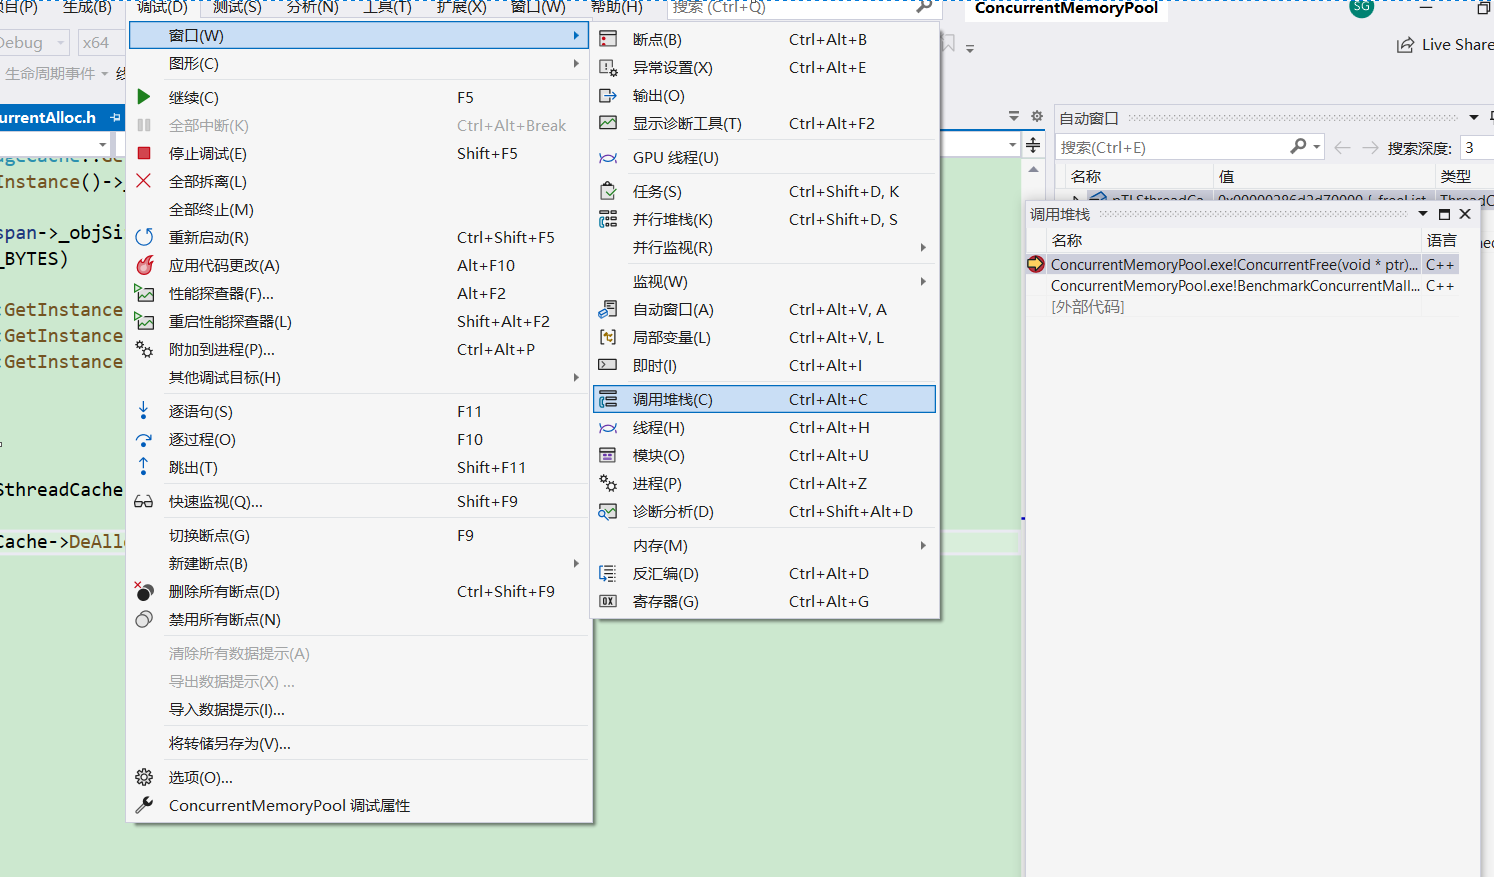1494x877 pixels.
Task: Click the 搜索深度 value box
Action: coord(1476,147)
